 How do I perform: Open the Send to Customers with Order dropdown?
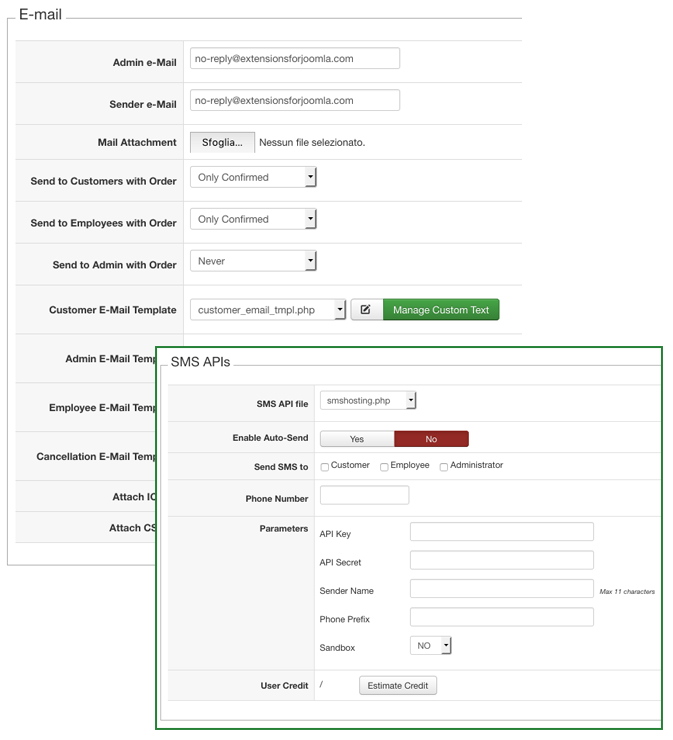(x=253, y=177)
